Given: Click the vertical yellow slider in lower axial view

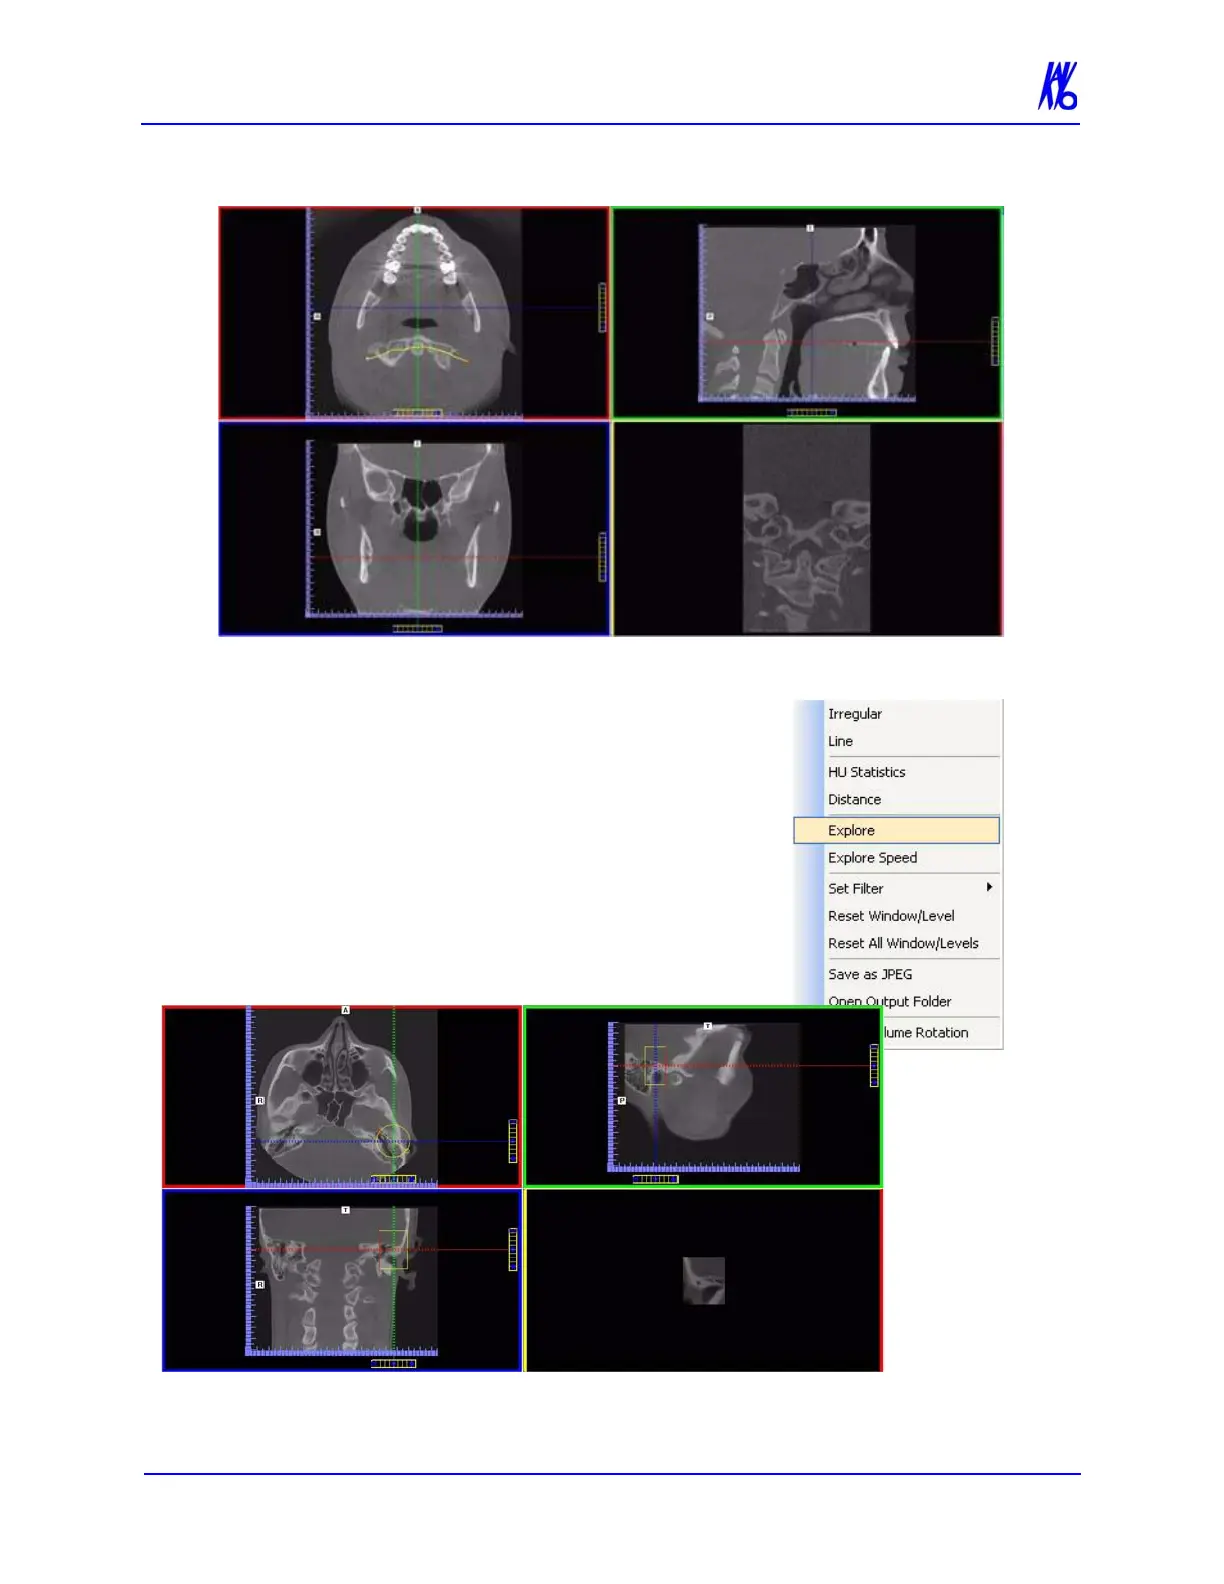Looking at the screenshot, I should coord(513,1141).
